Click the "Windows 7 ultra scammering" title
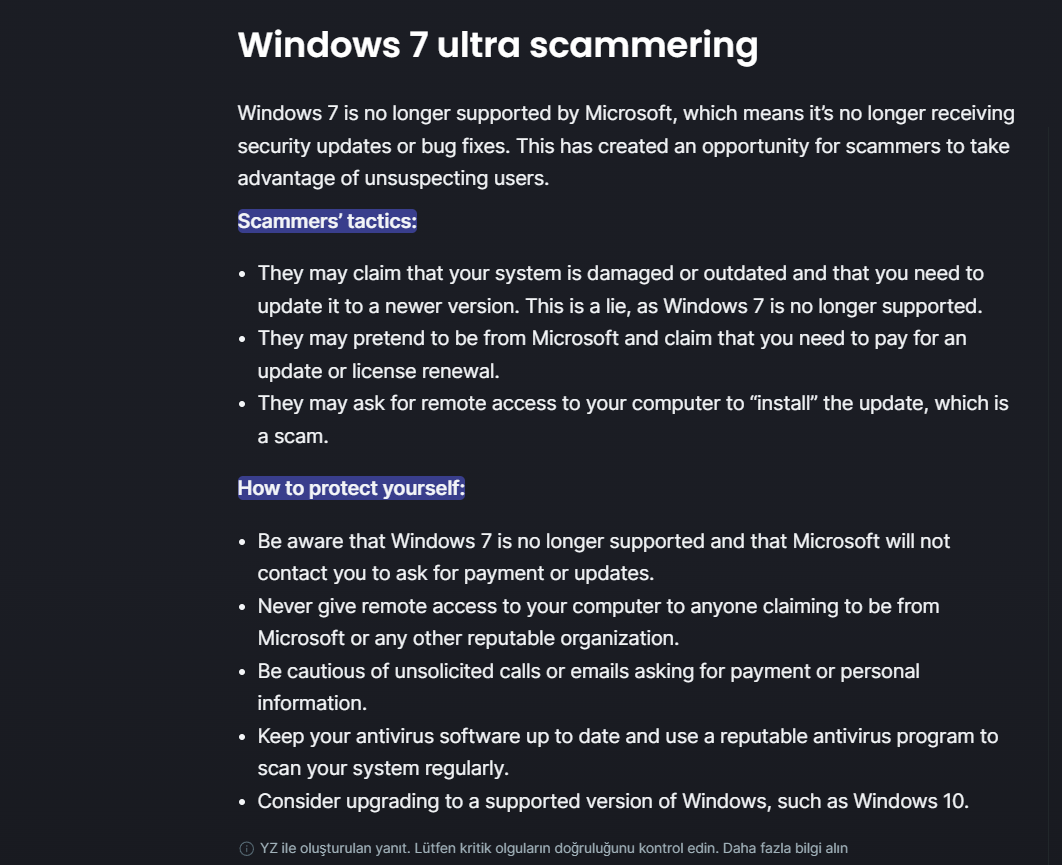The height and width of the screenshot is (865, 1062). (498, 45)
